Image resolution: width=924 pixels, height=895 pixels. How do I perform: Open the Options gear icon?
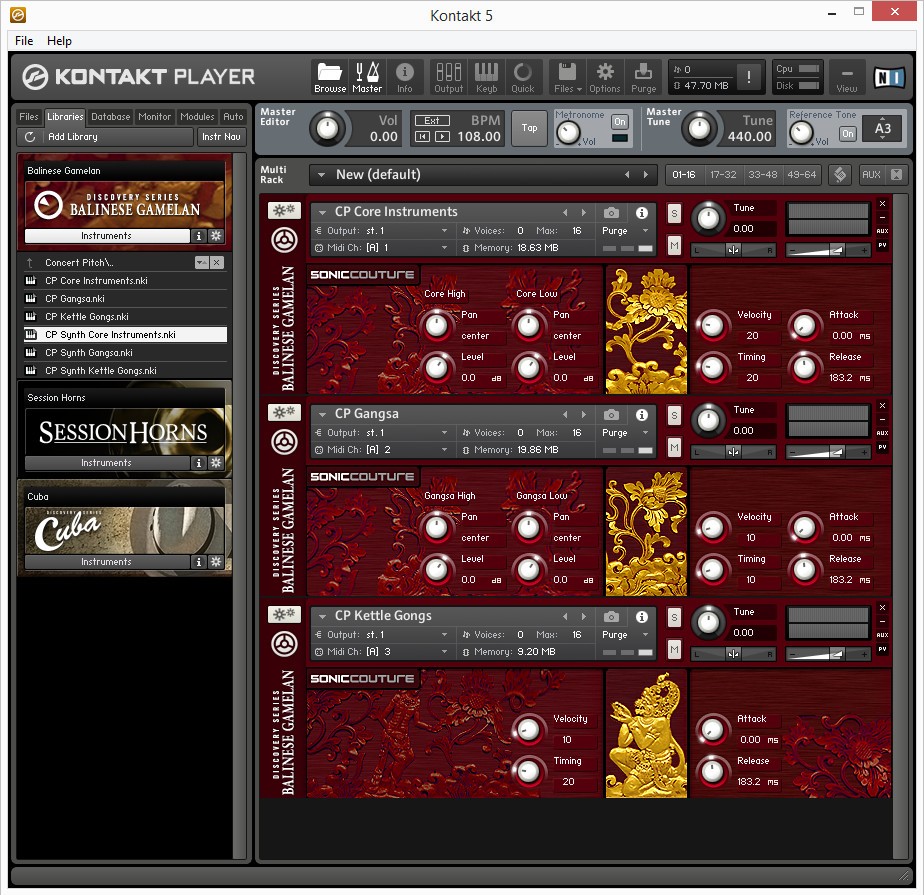(x=605, y=77)
